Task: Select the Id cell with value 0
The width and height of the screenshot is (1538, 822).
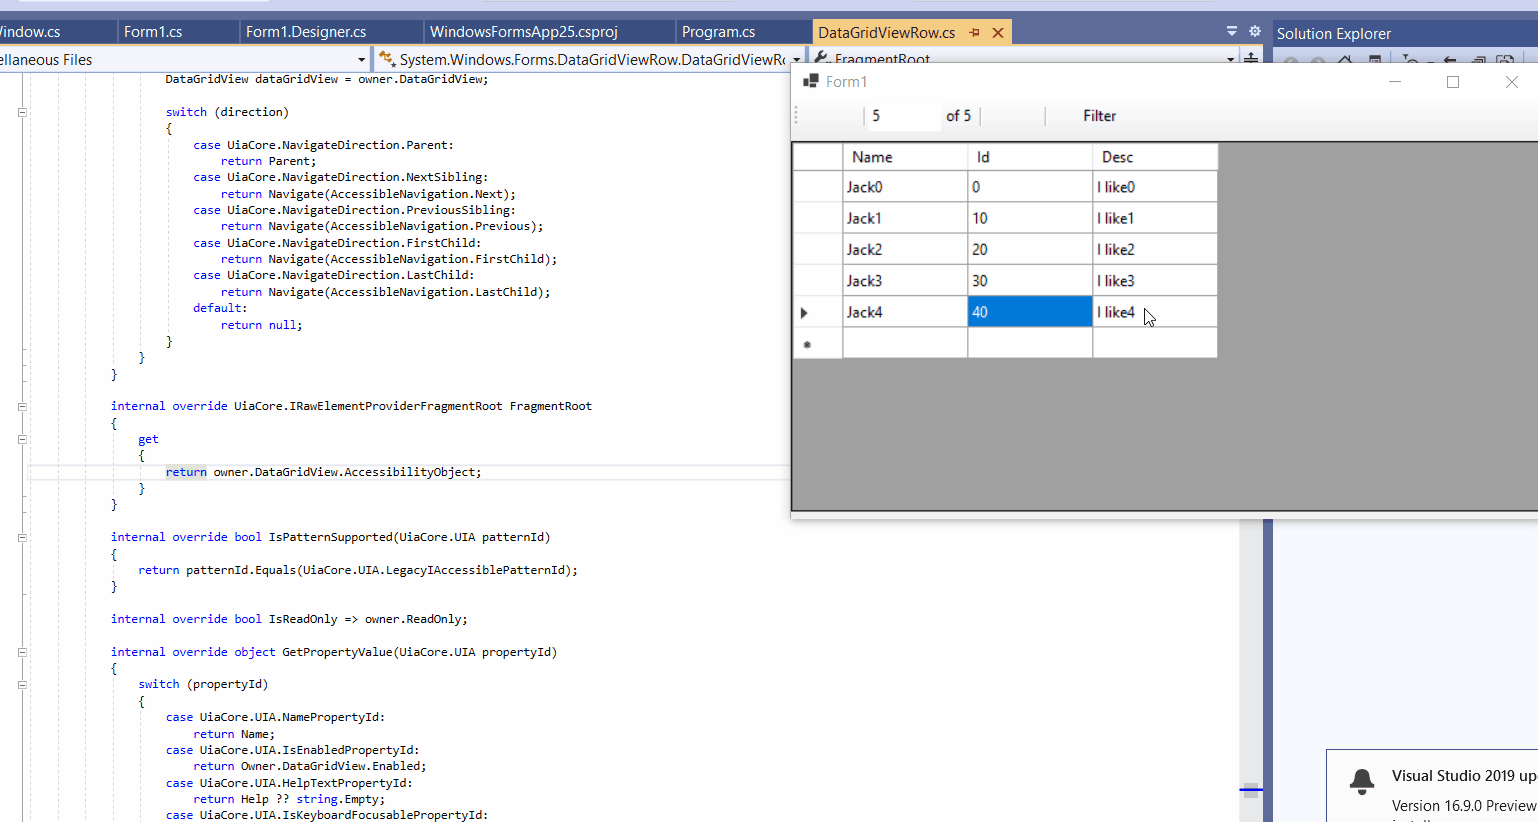Action: [x=1030, y=187]
